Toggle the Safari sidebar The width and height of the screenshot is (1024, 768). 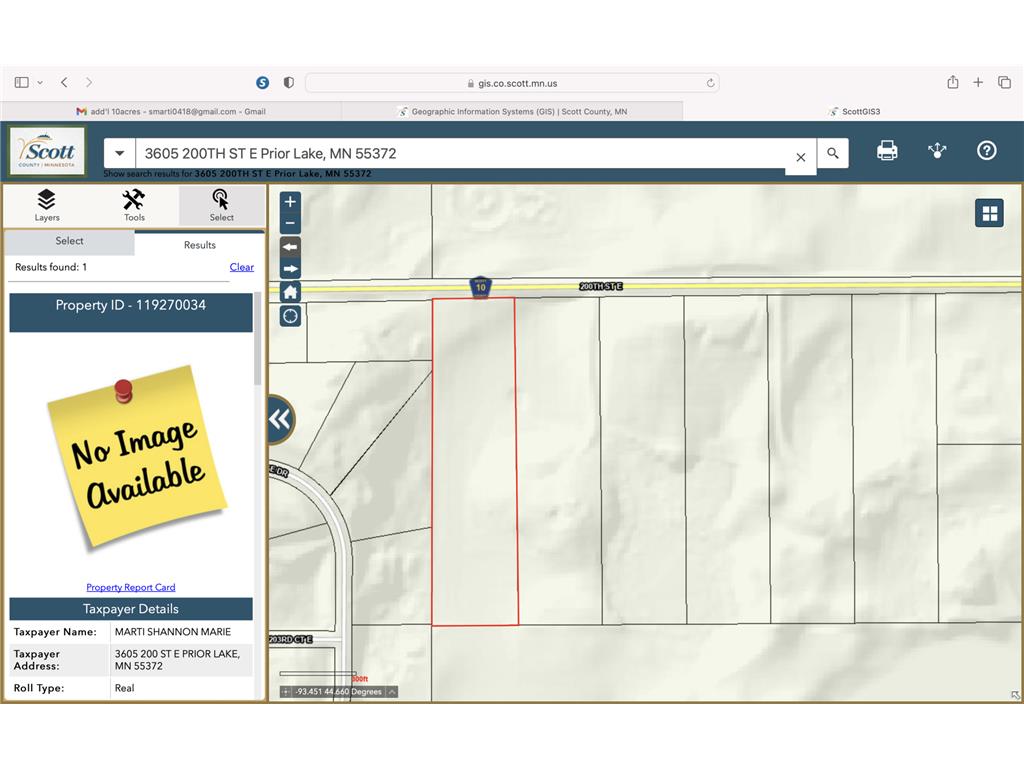pos(22,82)
